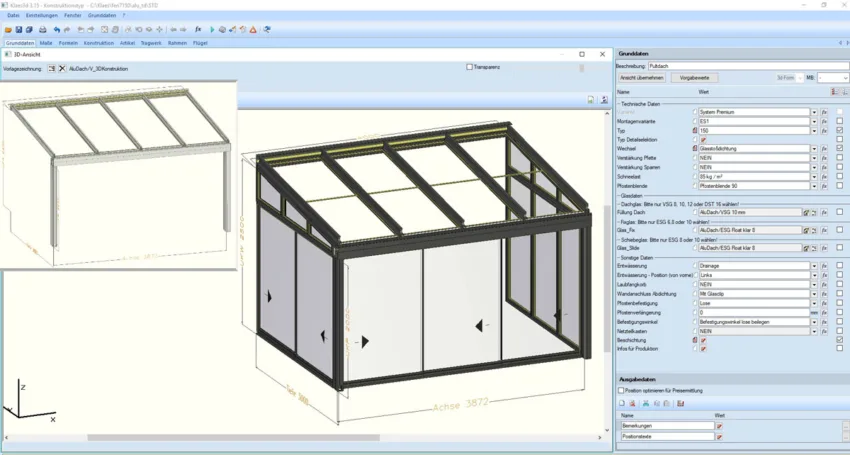This screenshot has height=455, width=850.
Task: Click edit pencil icon for Beschichtung
Action: click(x=704, y=341)
